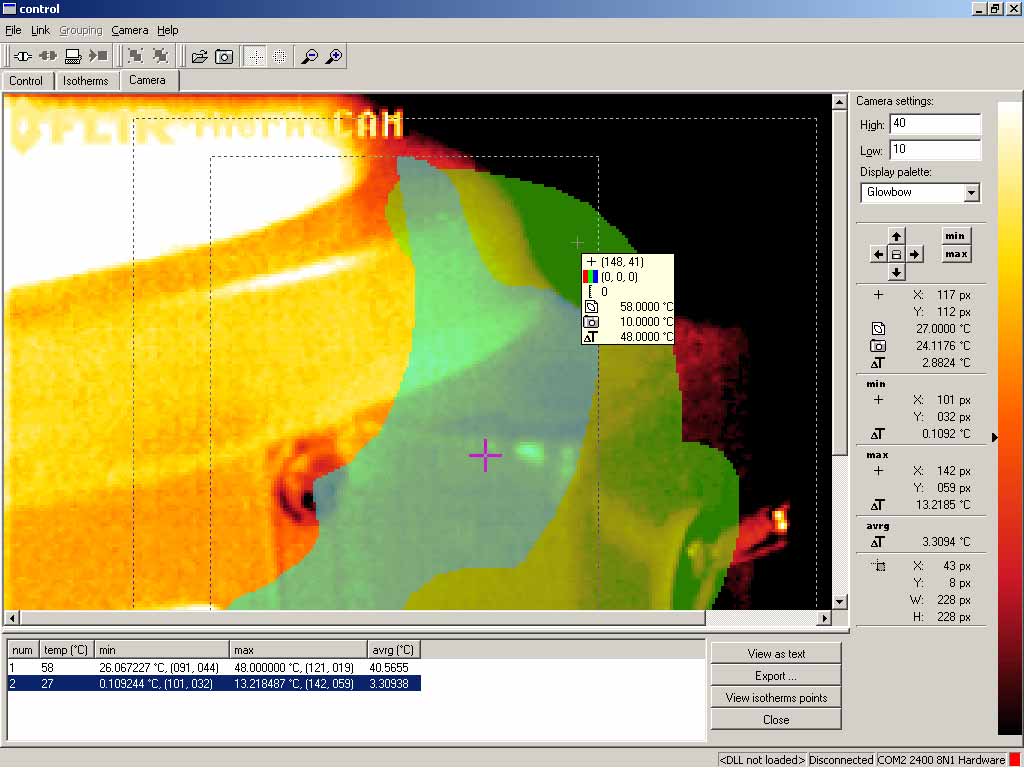
Task: Toggle the crosshair cursor mode button
Action: [256, 57]
